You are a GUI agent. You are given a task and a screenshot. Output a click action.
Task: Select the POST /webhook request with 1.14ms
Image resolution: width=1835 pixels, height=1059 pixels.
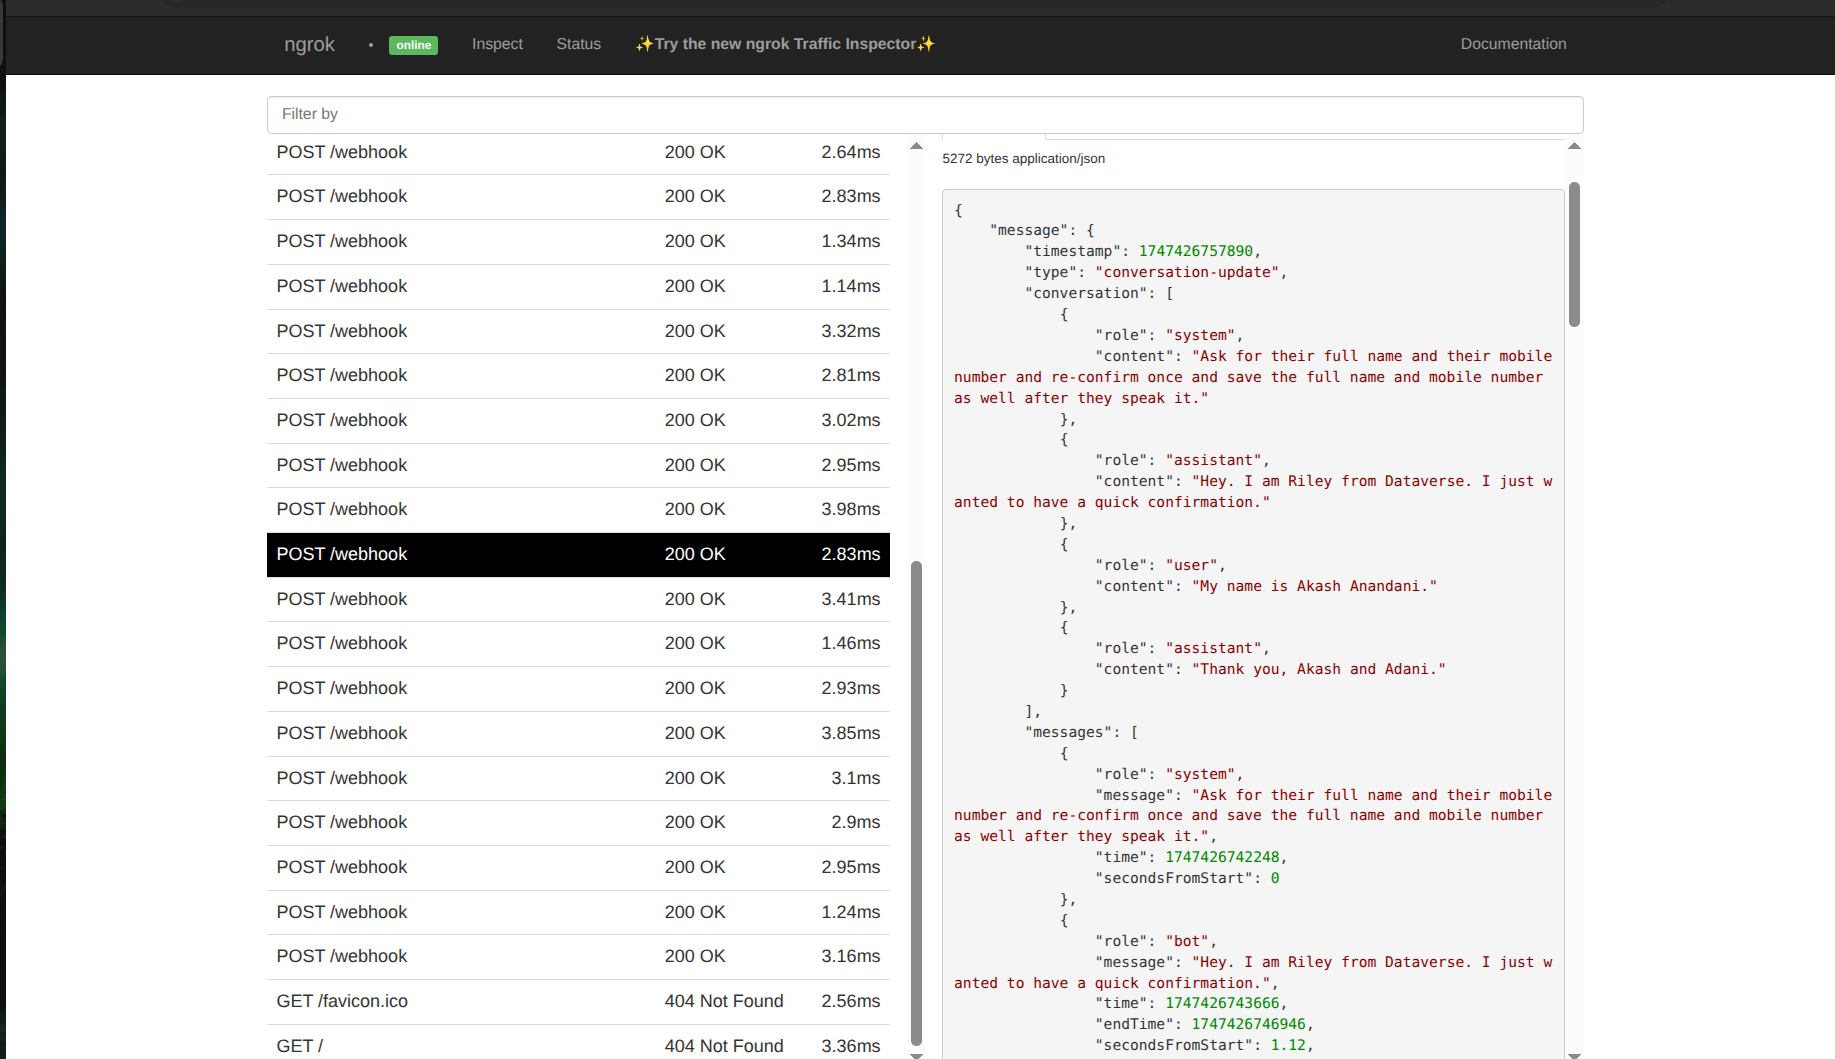pyautogui.click(x=578, y=286)
